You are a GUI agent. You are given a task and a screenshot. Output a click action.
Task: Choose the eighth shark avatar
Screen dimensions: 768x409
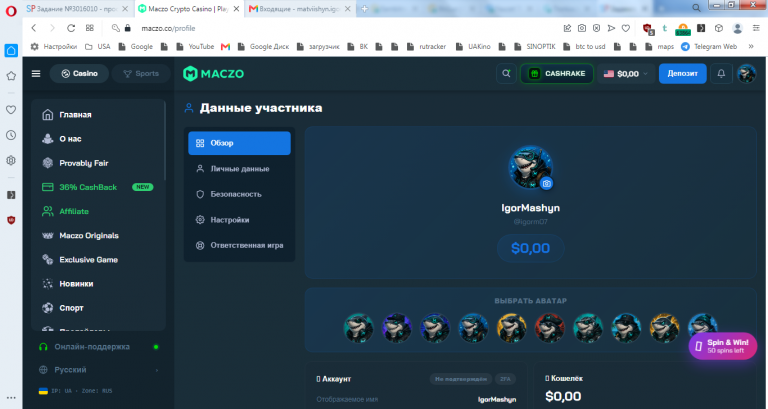coord(626,328)
